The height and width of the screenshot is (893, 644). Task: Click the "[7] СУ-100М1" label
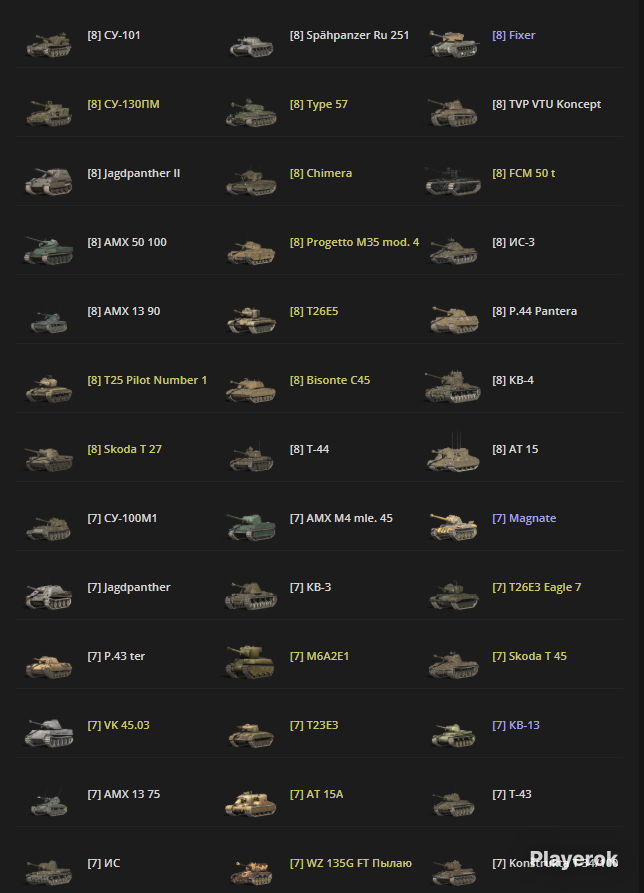(122, 518)
